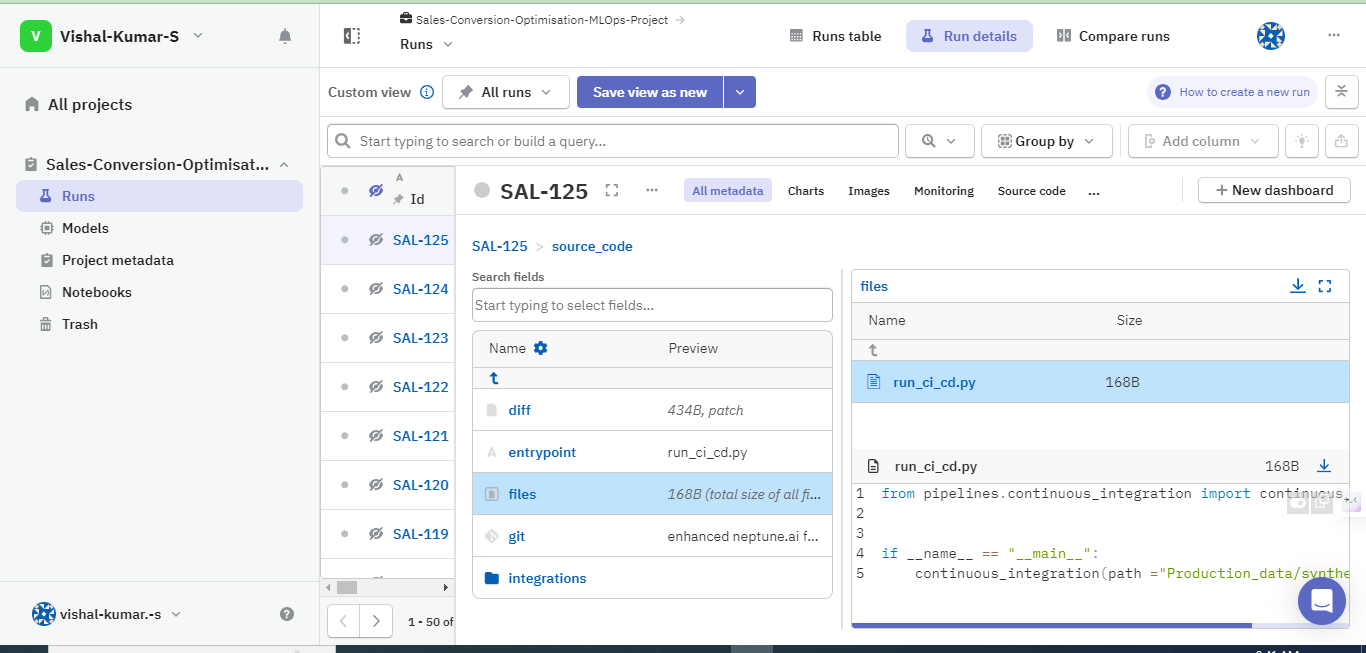Open How to create a new run
This screenshot has width=1366, height=653.
1233,92
